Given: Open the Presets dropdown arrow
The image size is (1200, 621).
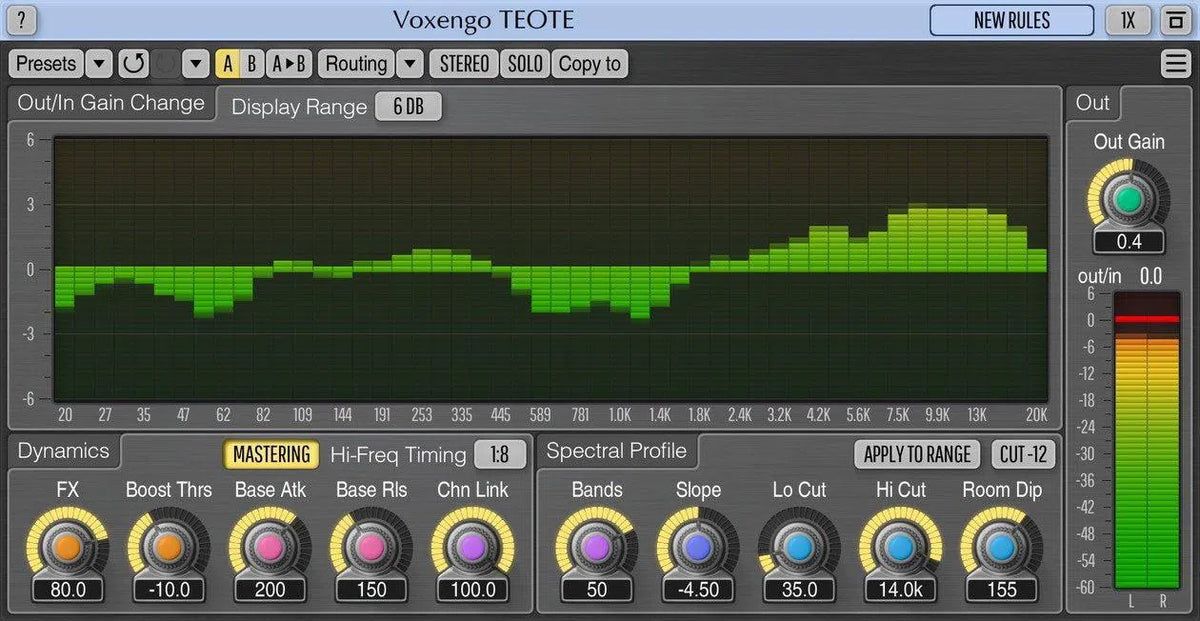Looking at the screenshot, I should [98, 63].
